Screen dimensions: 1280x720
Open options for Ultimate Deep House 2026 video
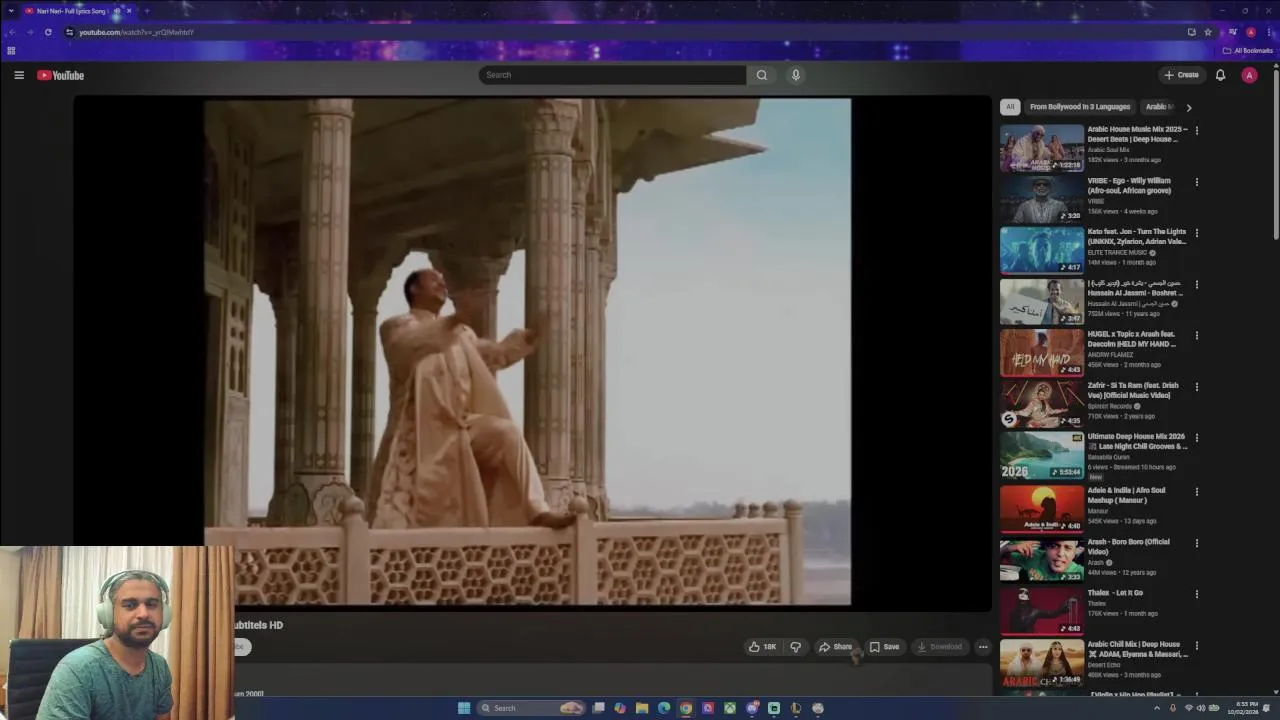point(1196,438)
